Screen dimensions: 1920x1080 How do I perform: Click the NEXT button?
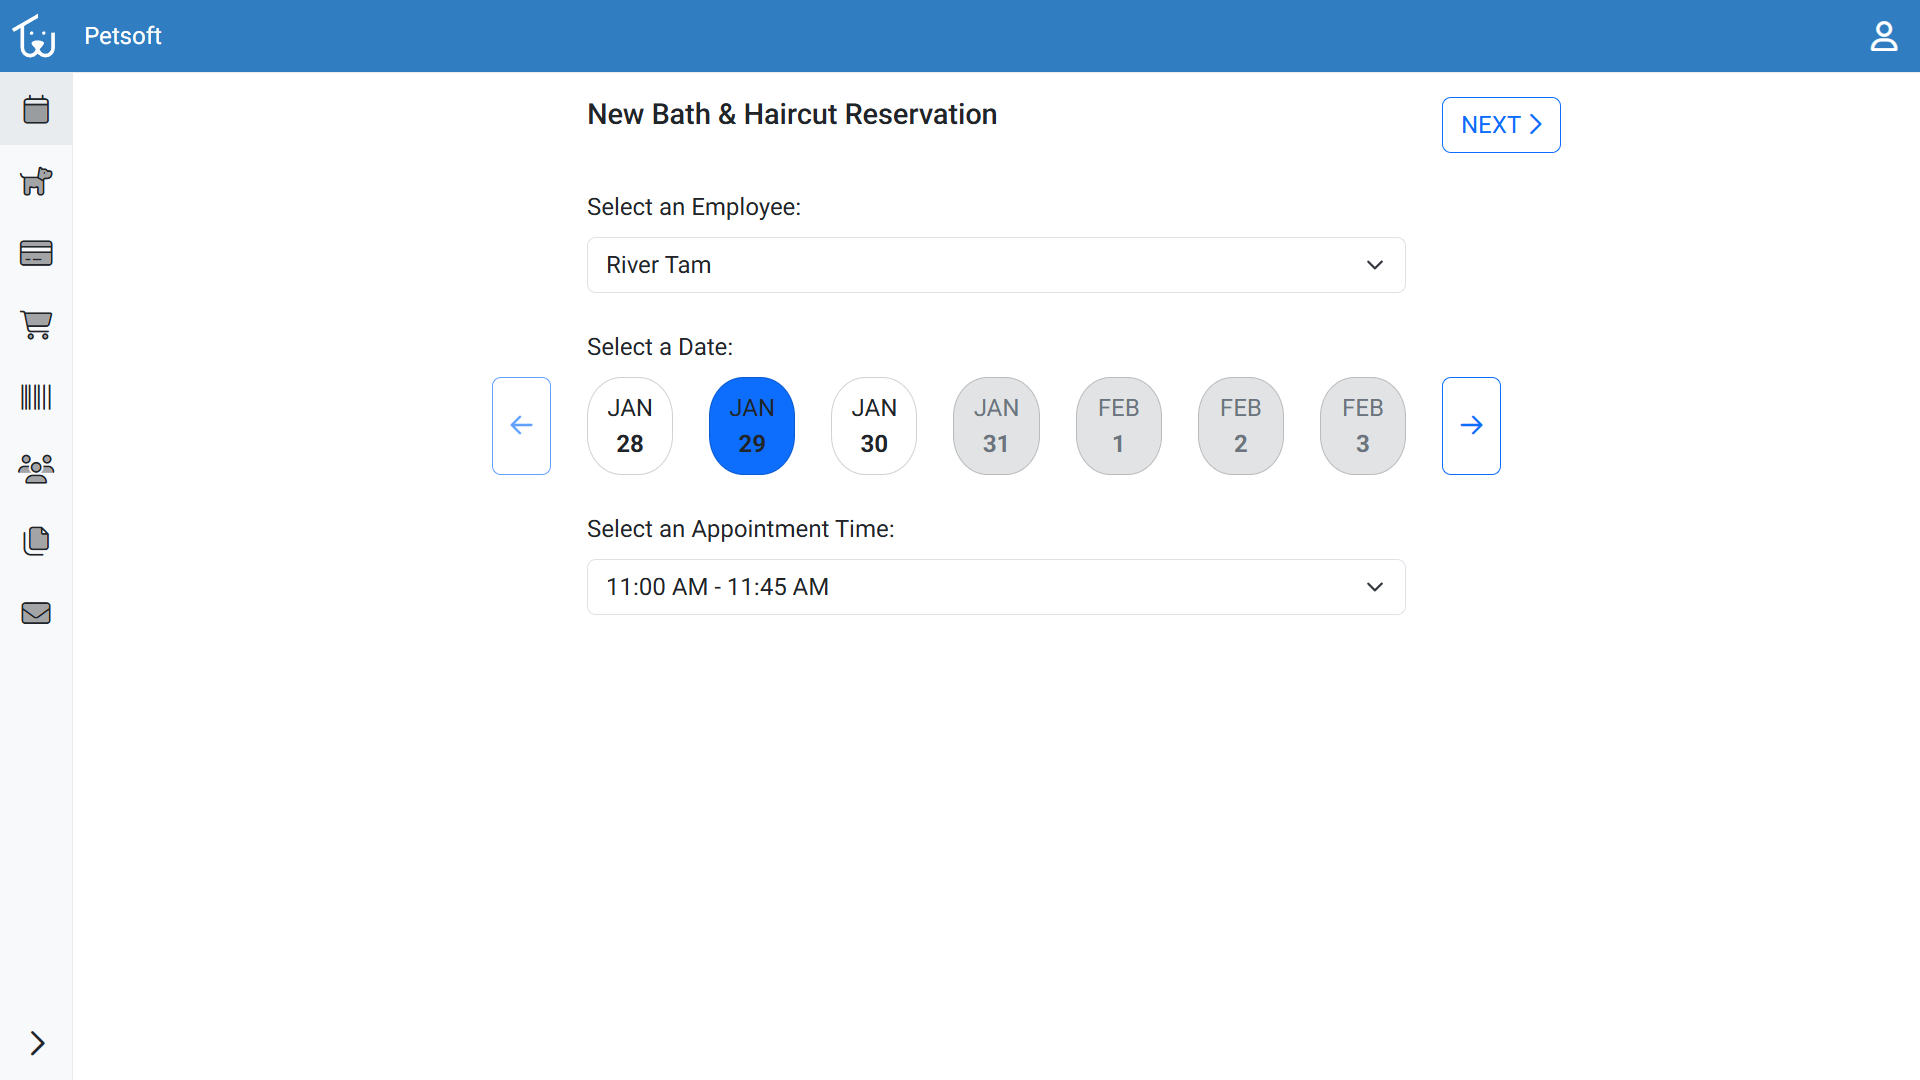tap(1501, 125)
